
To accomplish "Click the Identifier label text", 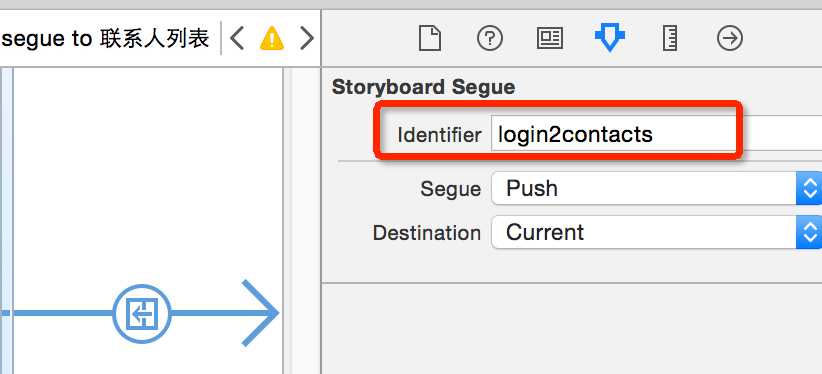I will (x=439, y=135).
